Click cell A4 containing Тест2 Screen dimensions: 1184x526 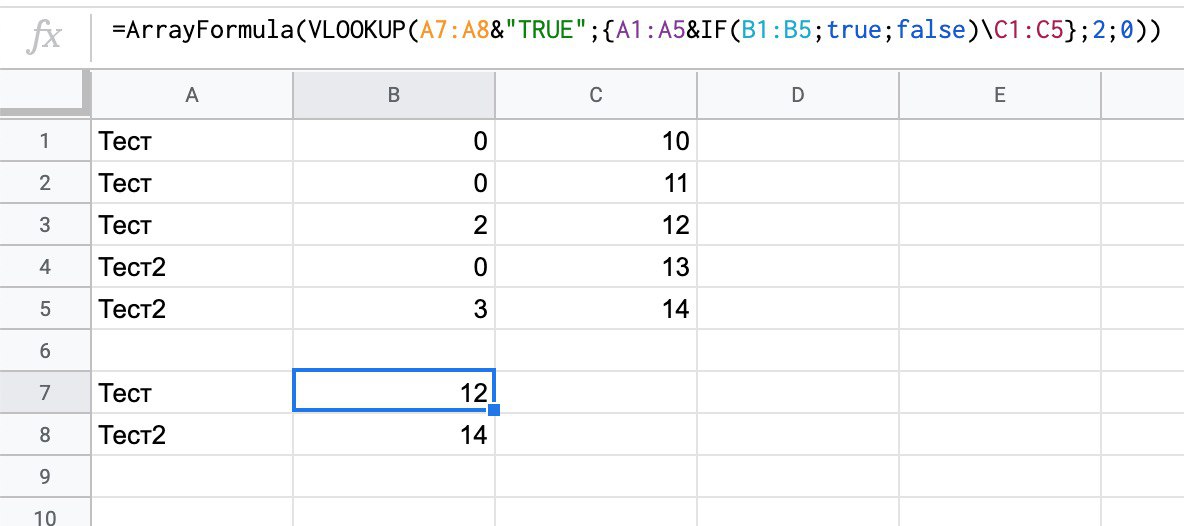191,267
